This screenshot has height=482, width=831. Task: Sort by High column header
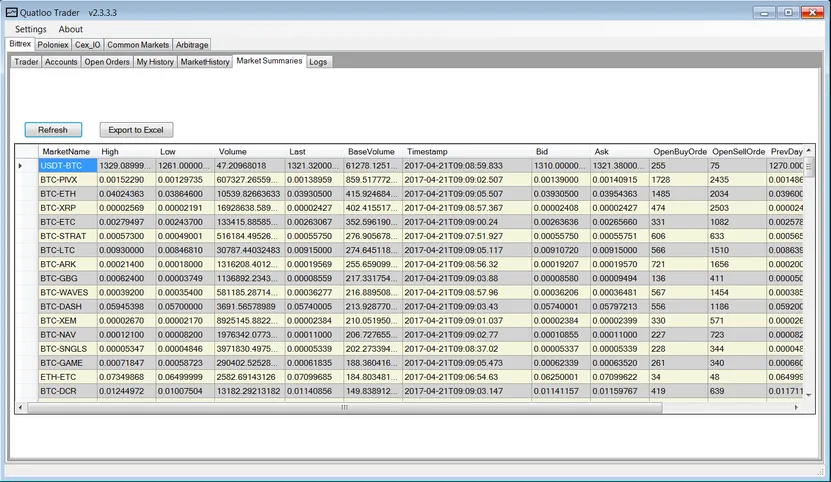click(126, 152)
